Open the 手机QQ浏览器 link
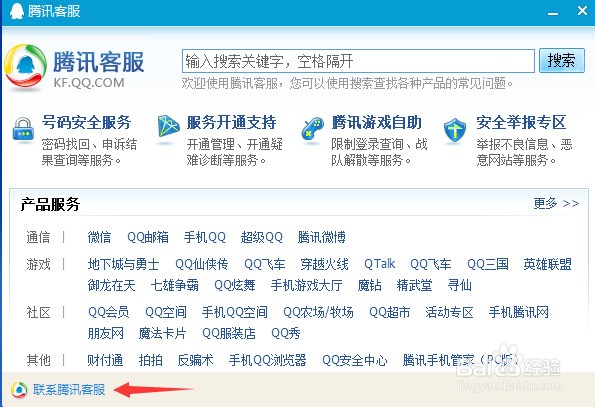 268,360
